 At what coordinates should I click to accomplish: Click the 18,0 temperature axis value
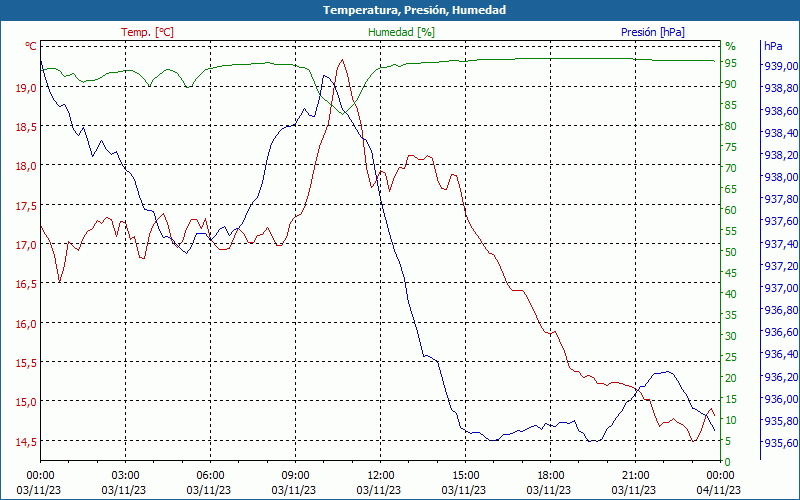[26, 167]
